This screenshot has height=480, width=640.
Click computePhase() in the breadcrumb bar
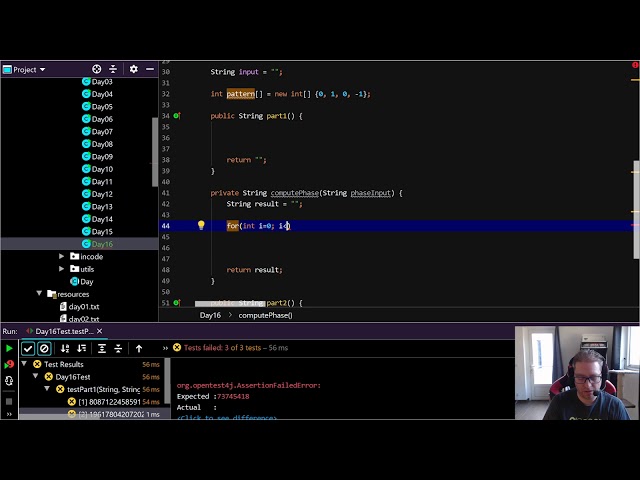265,315
